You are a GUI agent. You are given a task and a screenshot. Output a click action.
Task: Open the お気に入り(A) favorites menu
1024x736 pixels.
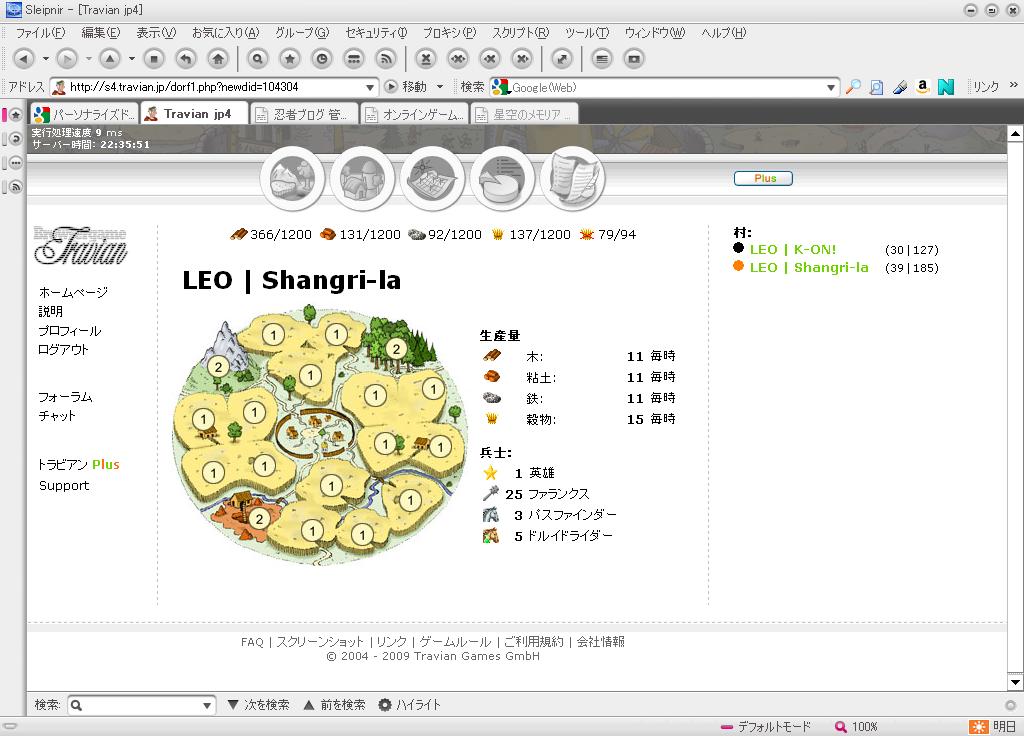225,33
